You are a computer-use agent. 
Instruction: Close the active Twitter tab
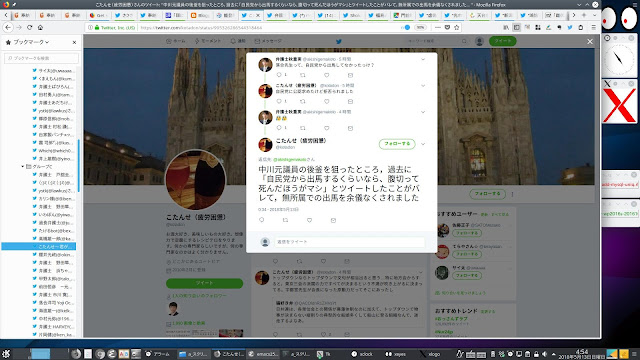point(258,15)
